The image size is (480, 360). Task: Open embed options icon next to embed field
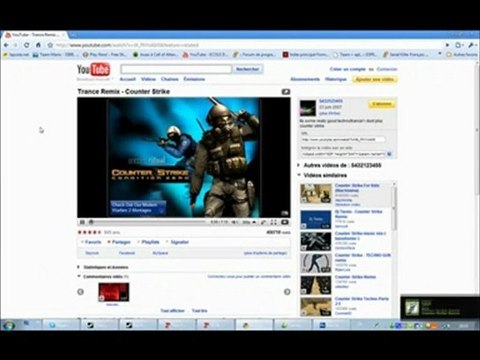[389, 154]
